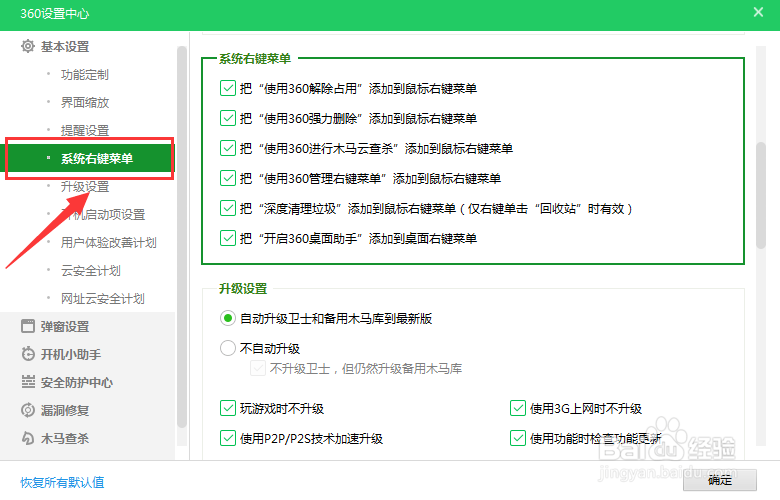Expand the 木马查杀 section

[x=65, y=438]
